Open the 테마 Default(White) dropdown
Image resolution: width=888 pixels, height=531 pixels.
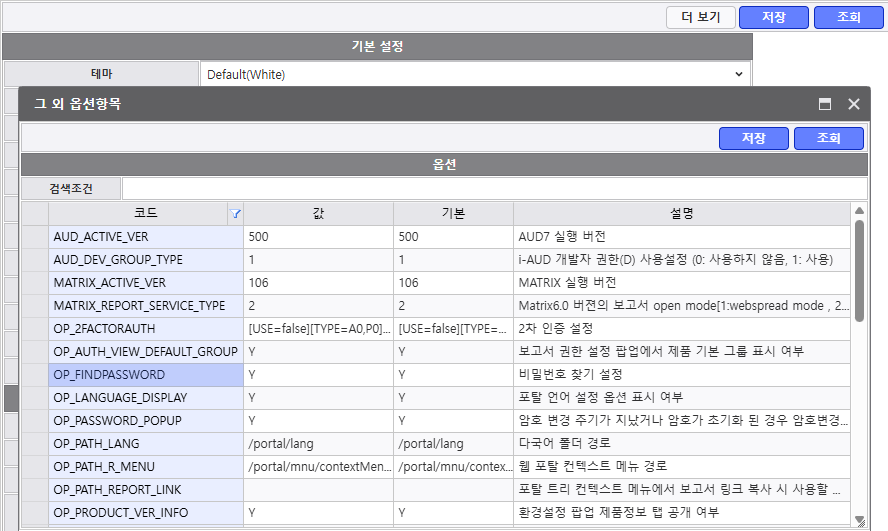[x=475, y=74]
